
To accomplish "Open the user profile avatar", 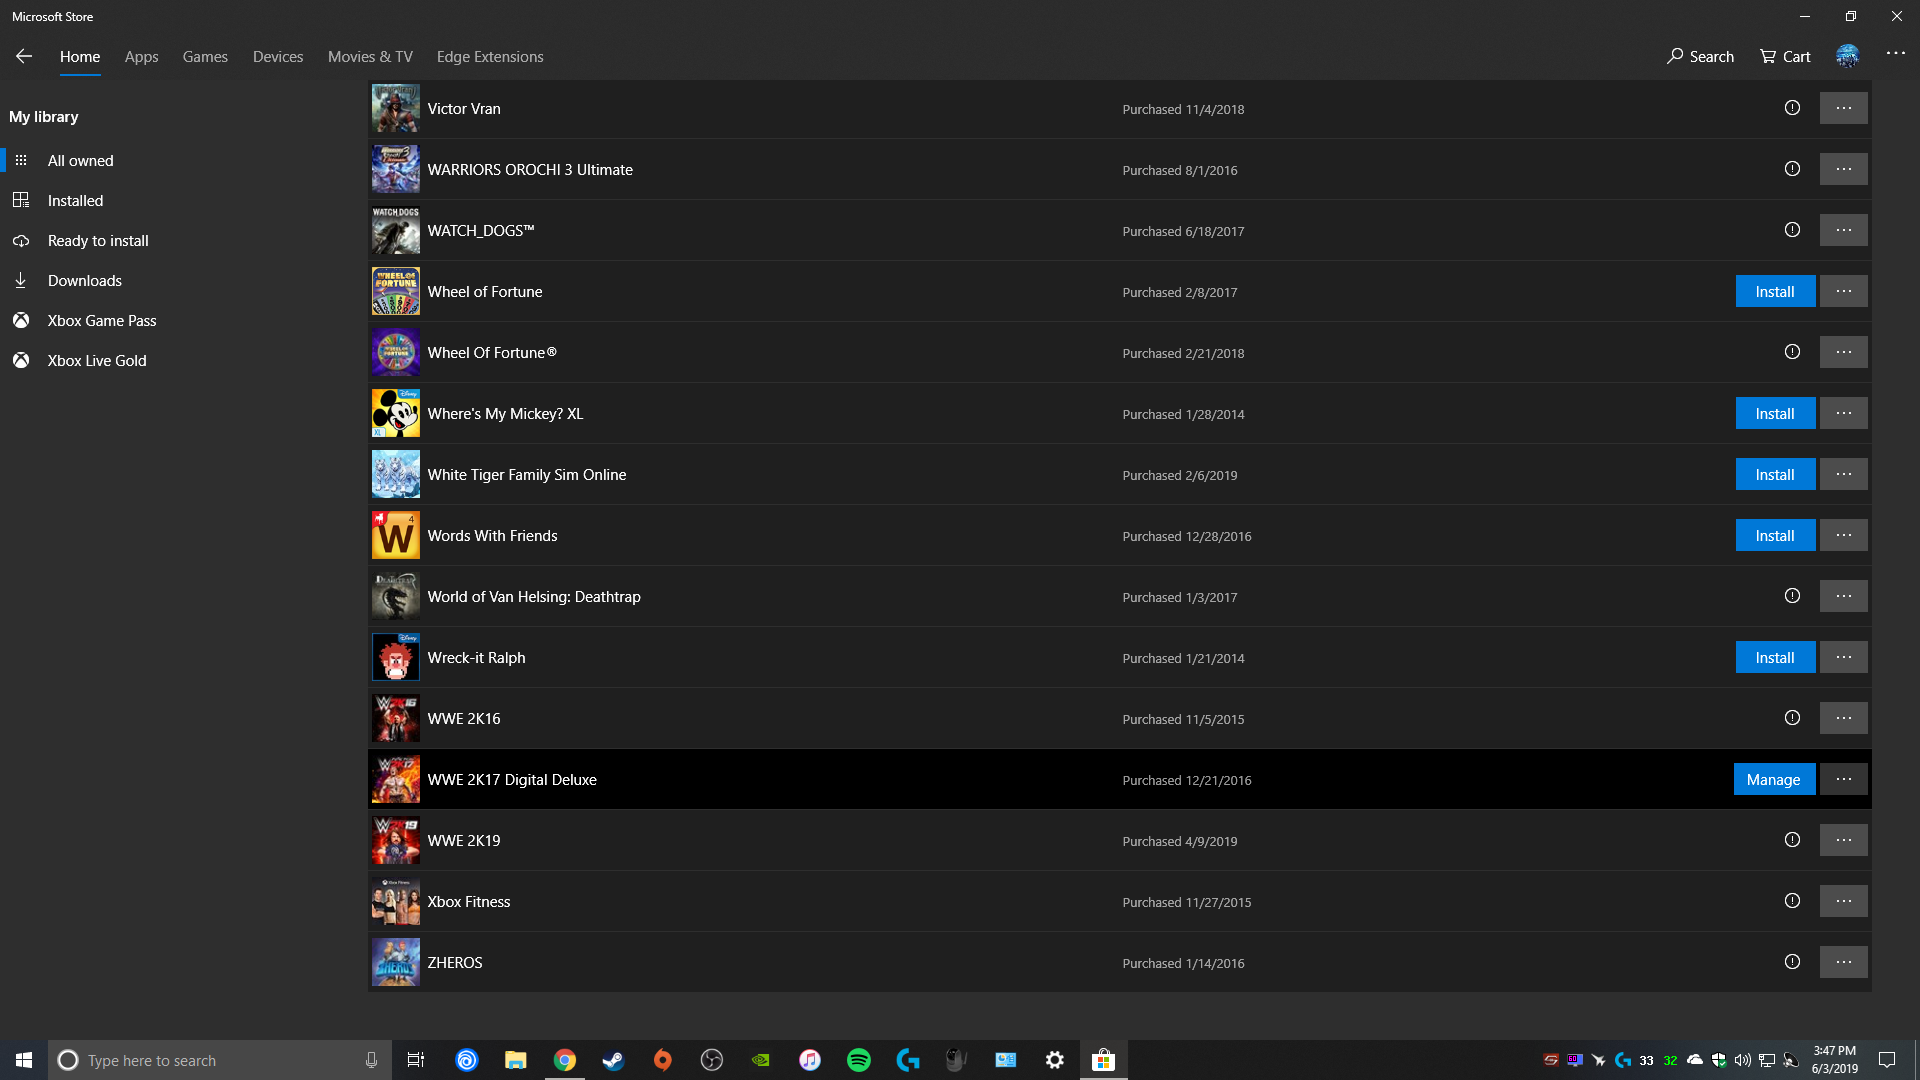I will (1847, 56).
